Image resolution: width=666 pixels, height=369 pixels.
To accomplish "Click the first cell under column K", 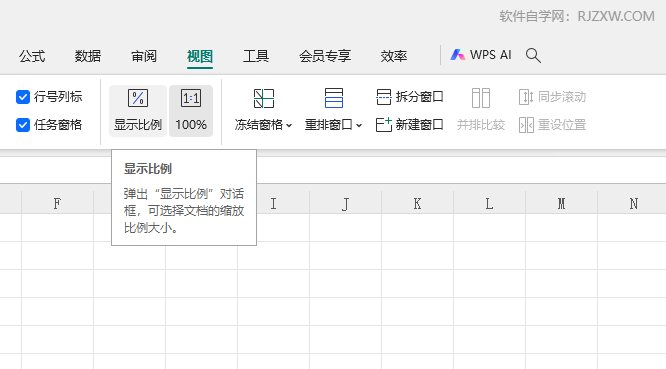I will 418,228.
